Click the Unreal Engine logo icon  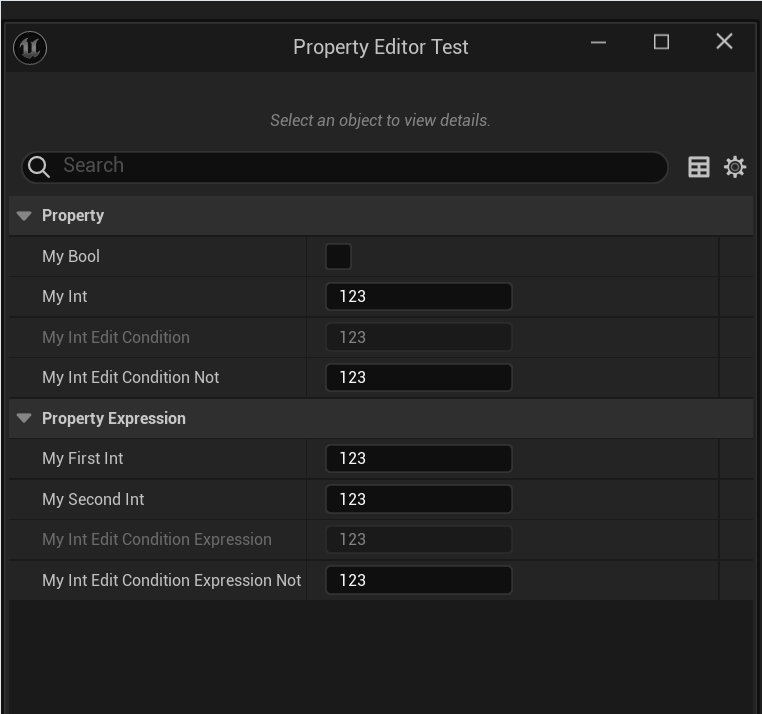[31, 47]
